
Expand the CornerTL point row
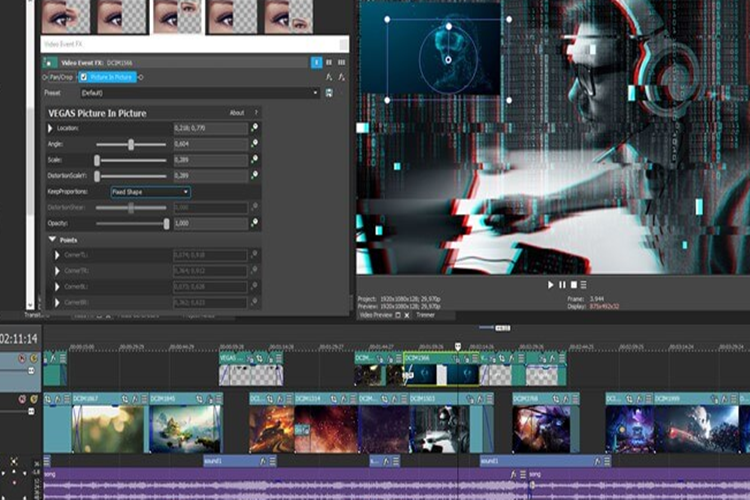pyautogui.click(x=57, y=255)
